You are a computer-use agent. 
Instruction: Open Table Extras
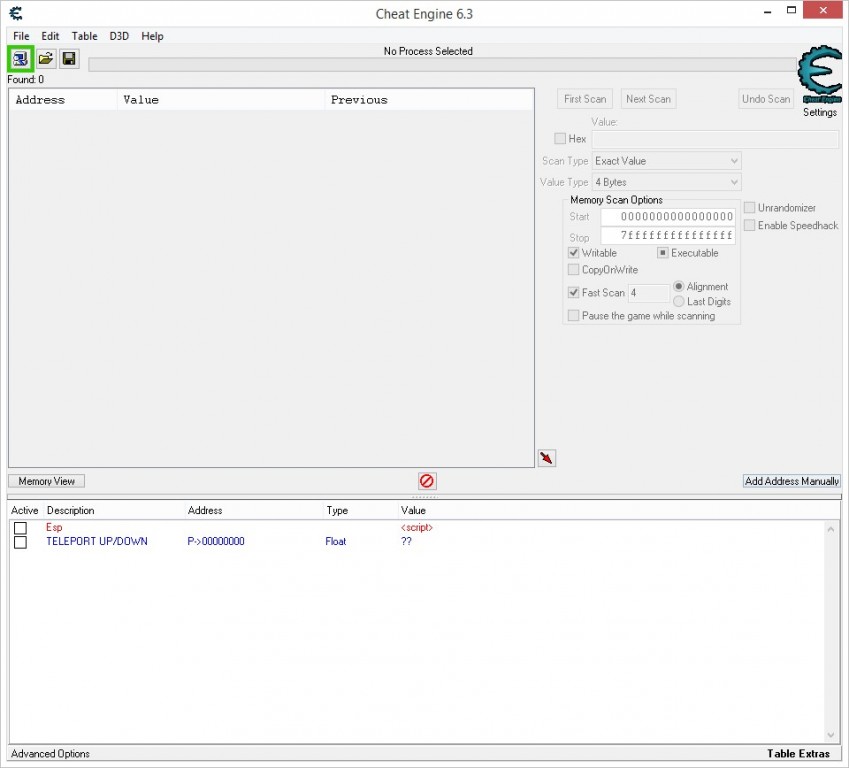pyautogui.click(x=798, y=753)
